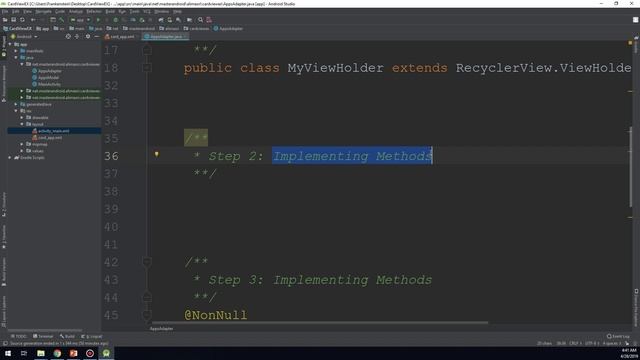Click the Open file toolbar icon
The image size is (640, 360).
coord(5,20)
